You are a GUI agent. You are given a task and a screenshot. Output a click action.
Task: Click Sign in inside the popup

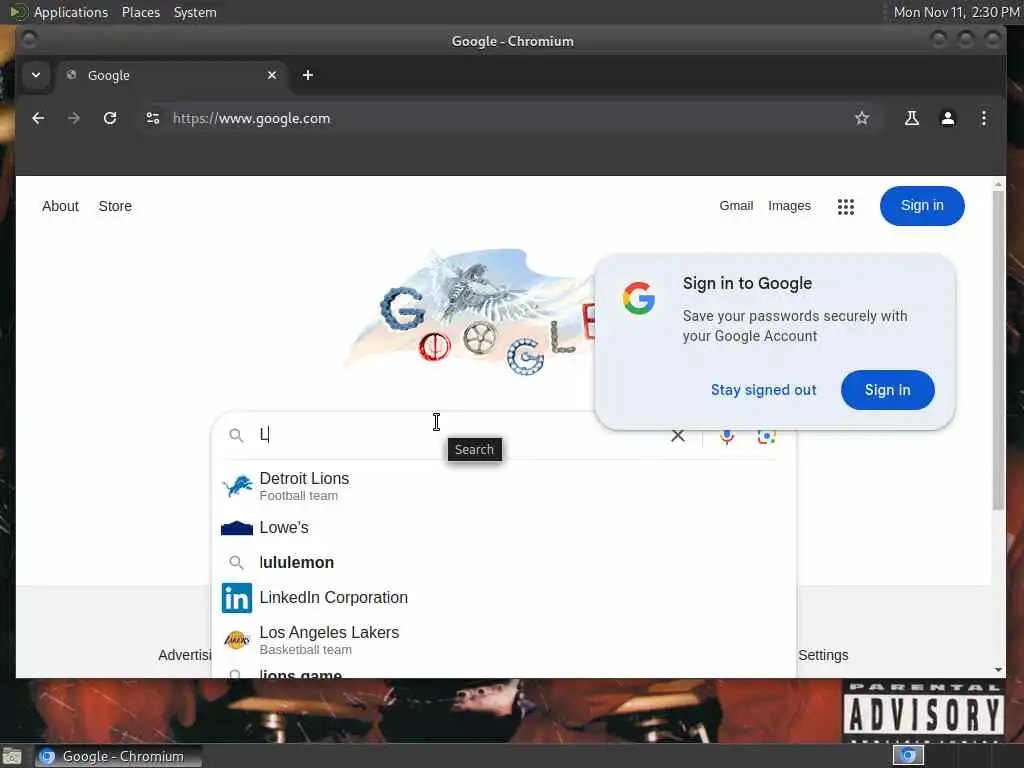[x=887, y=390]
